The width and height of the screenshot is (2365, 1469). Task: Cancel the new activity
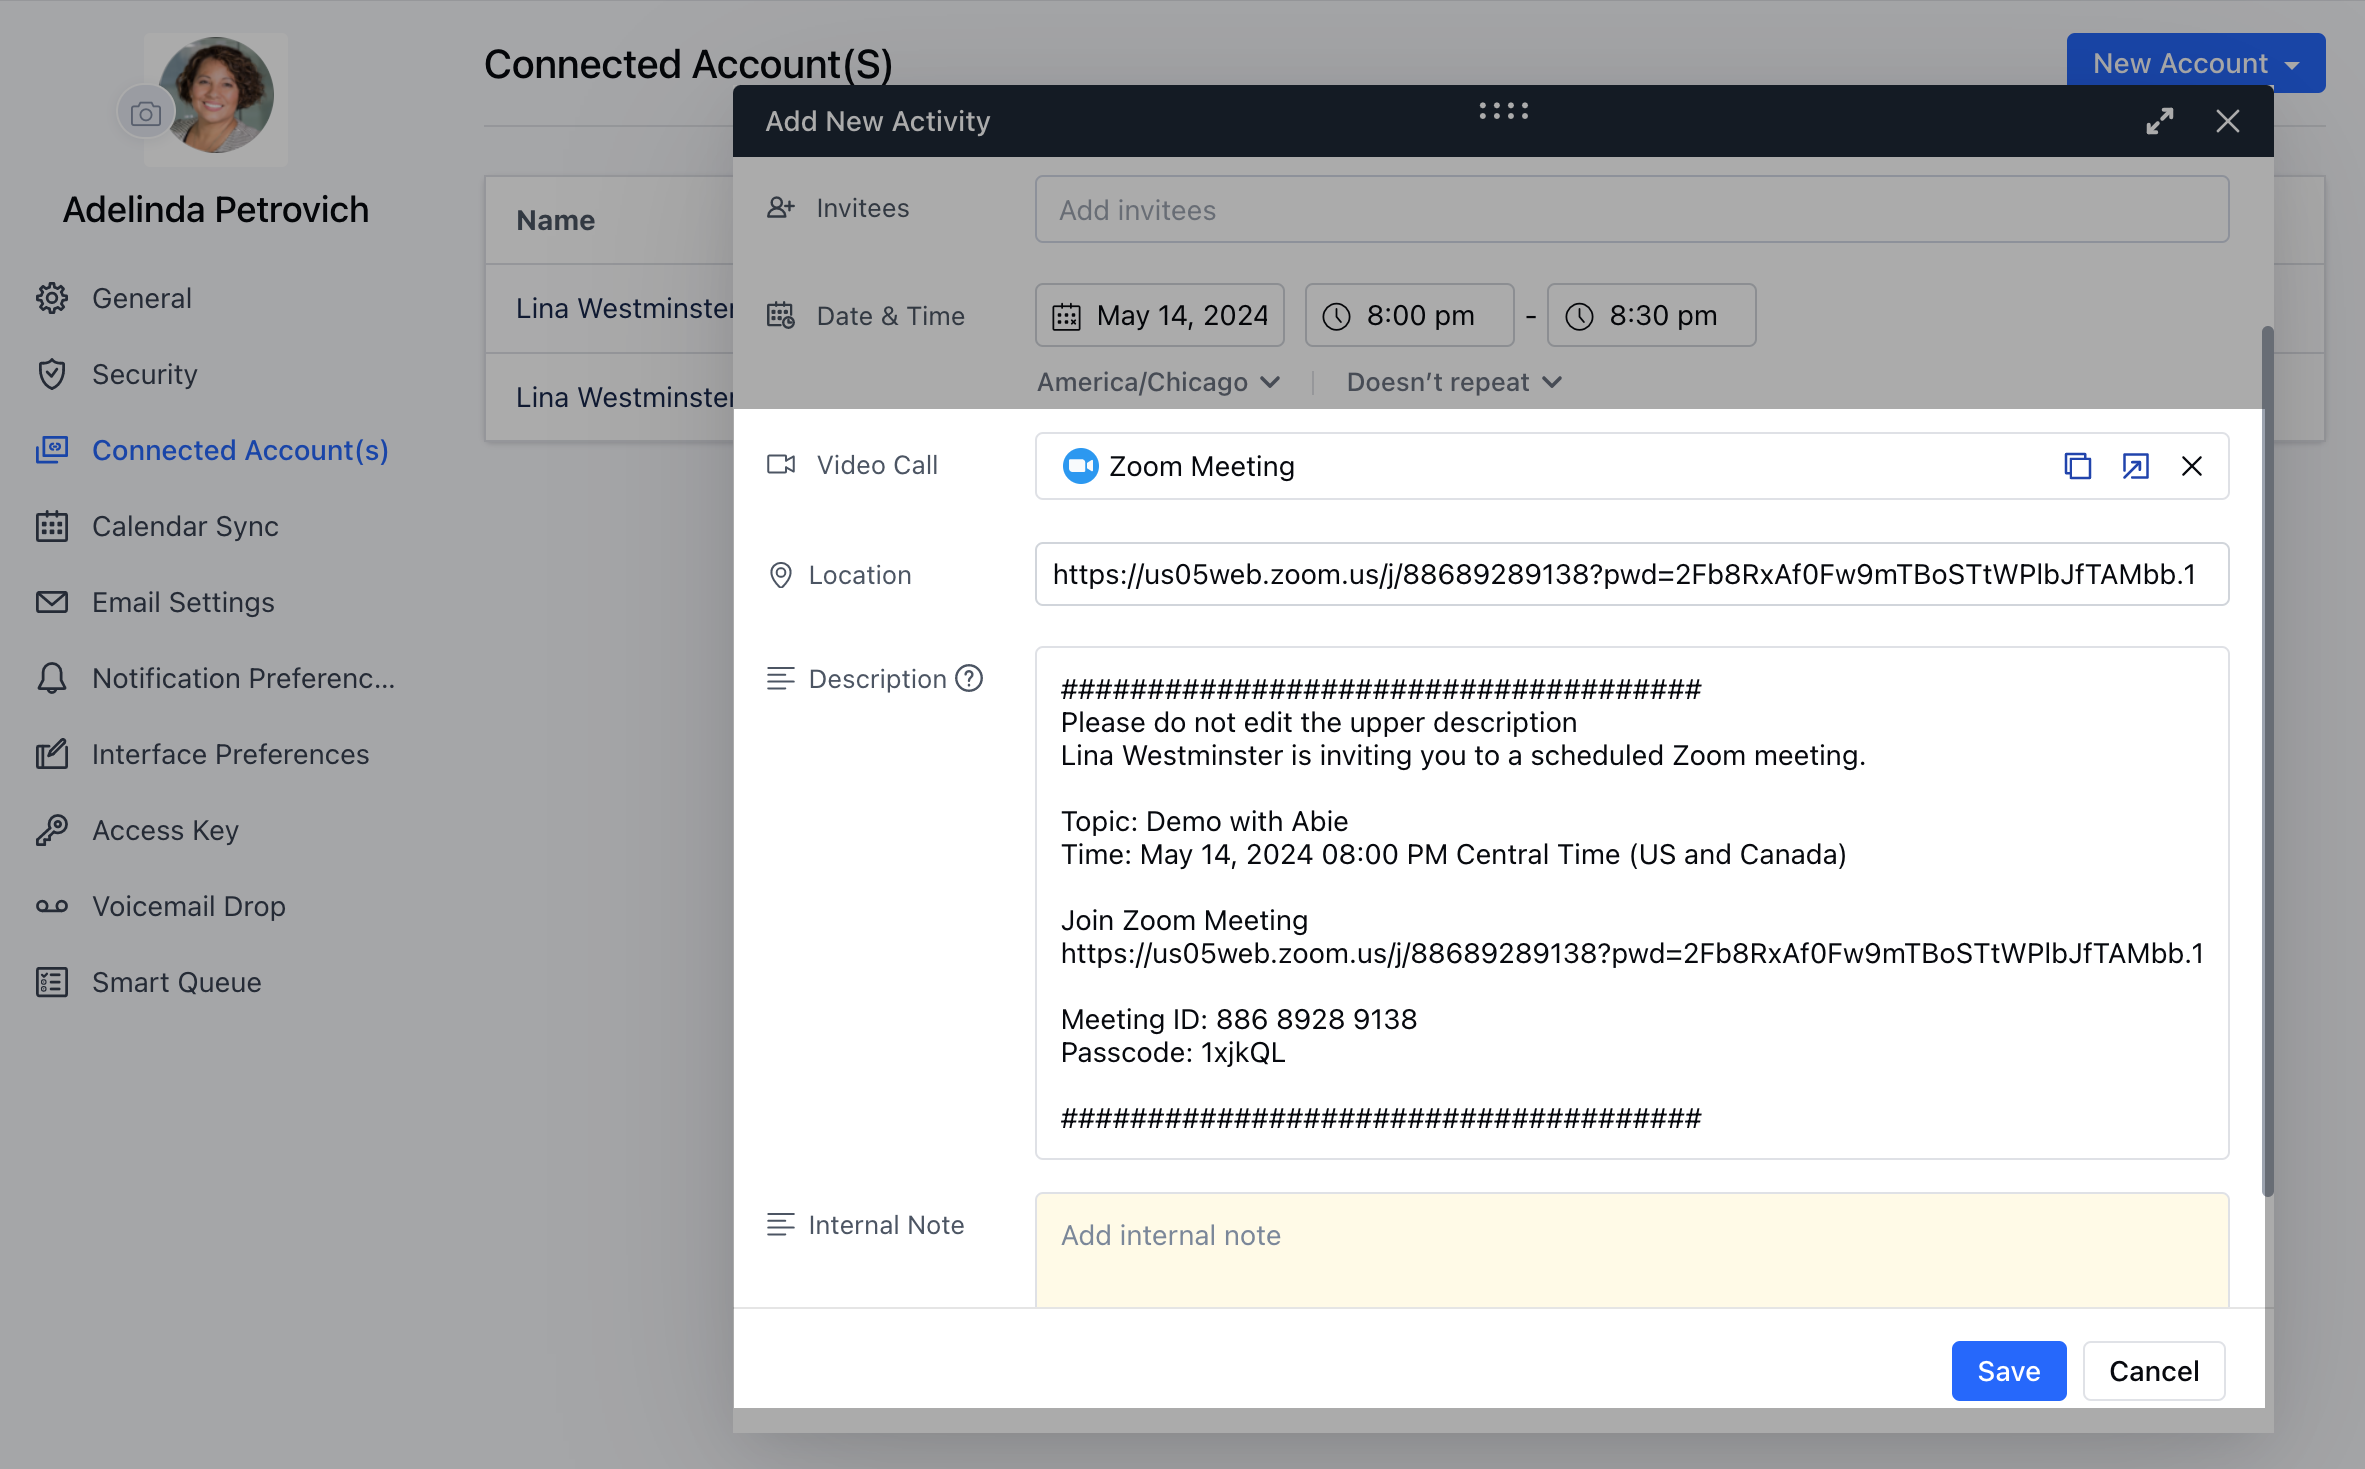pyautogui.click(x=2154, y=1370)
